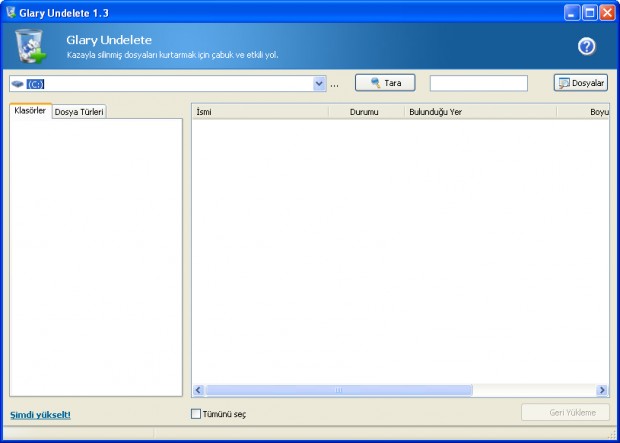Image resolution: width=620 pixels, height=443 pixels.
Task: Click the Geri Yükleme restore button
Action: [565, 413]
